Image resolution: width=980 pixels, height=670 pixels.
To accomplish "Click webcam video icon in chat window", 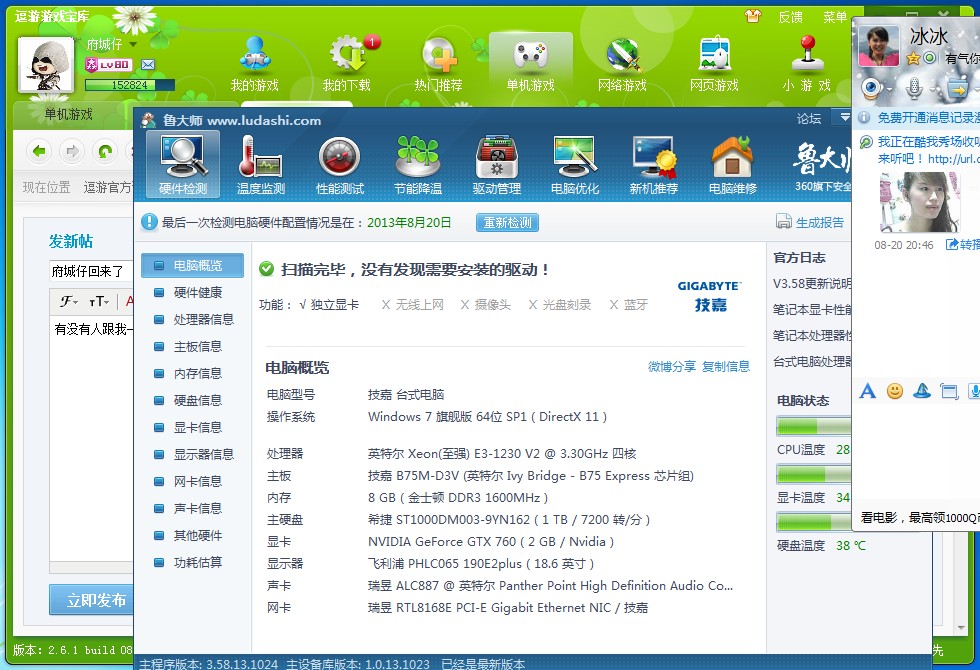I will (x=870, y=88).
